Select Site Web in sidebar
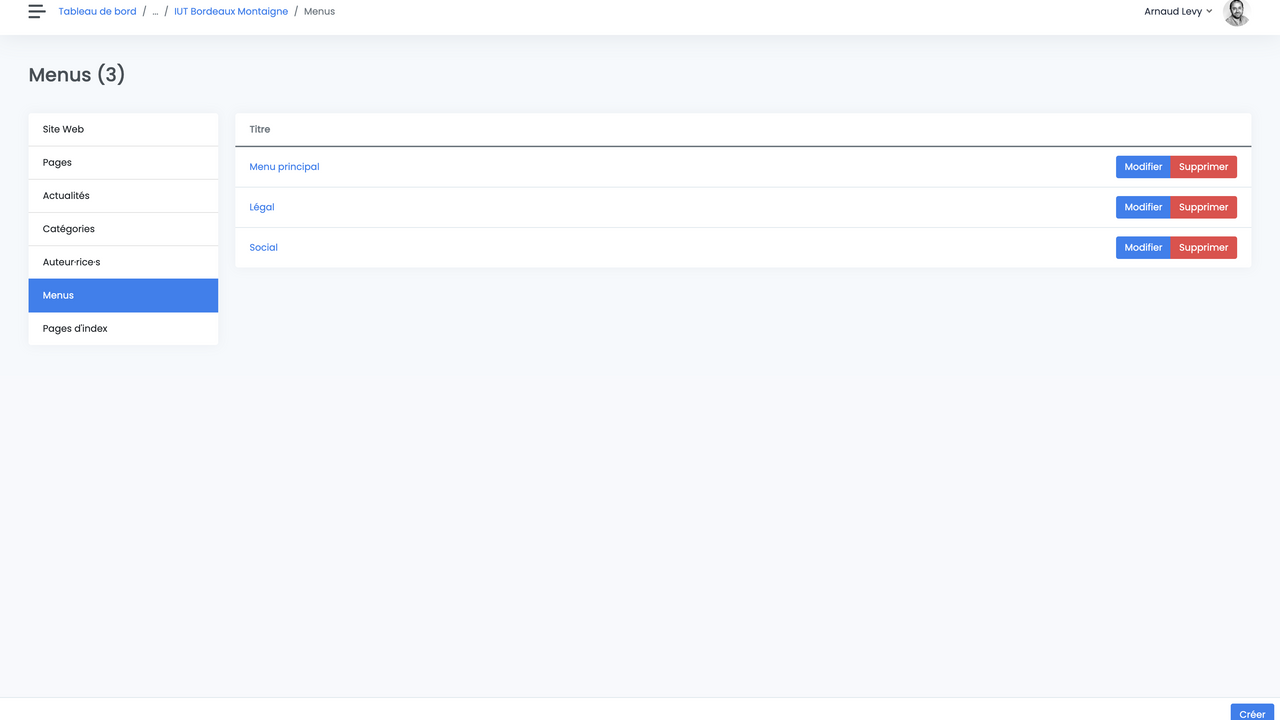The width and height of the screenshot is (1280, 720). [x=123, y=129]
